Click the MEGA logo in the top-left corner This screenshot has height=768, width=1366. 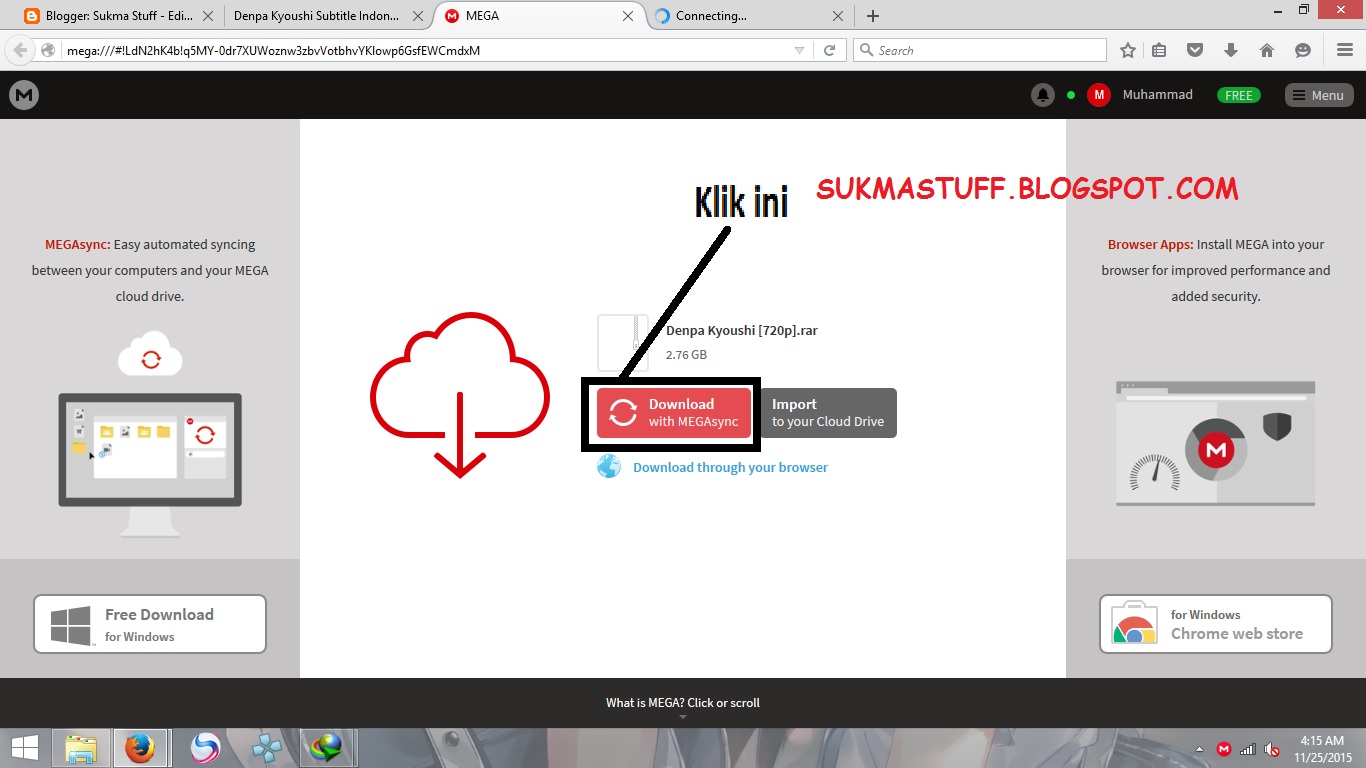click(22, 95)
